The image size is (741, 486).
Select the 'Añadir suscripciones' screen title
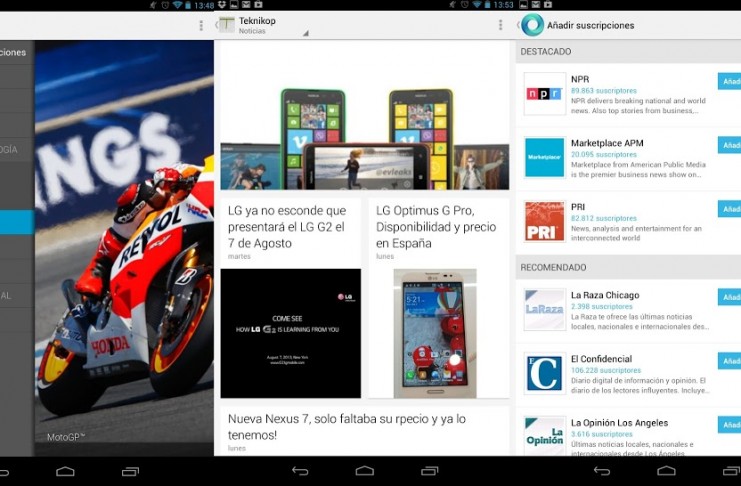pyautogui.click(x=591, y=26)
